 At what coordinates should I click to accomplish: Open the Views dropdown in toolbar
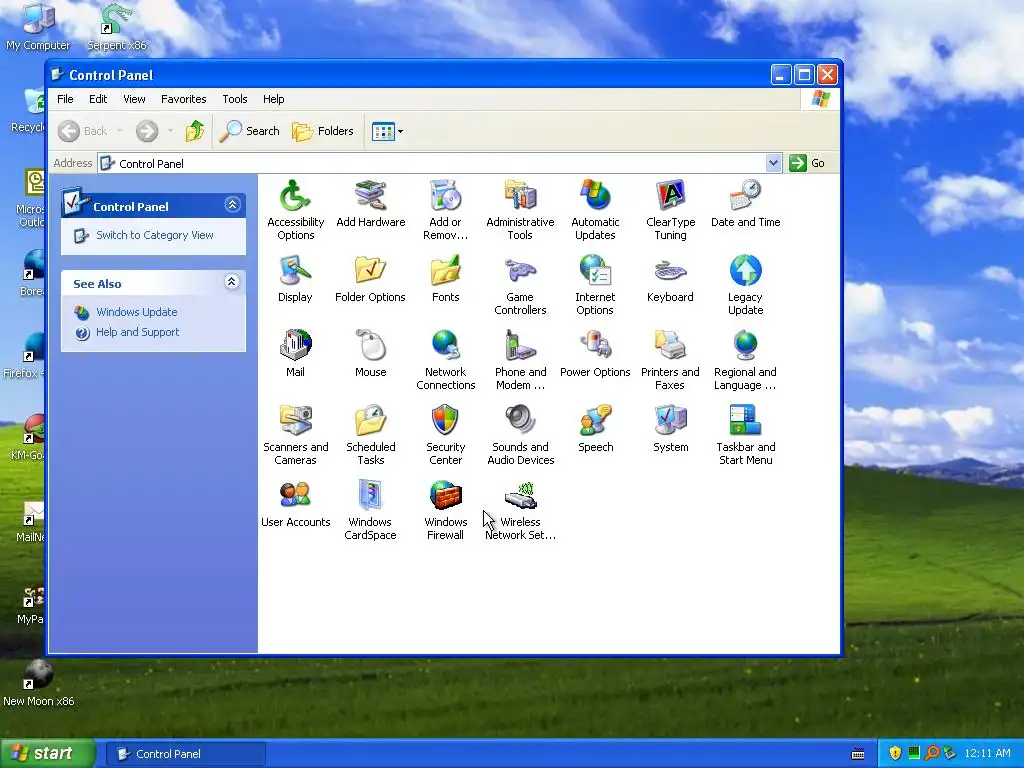click(387, 131)
